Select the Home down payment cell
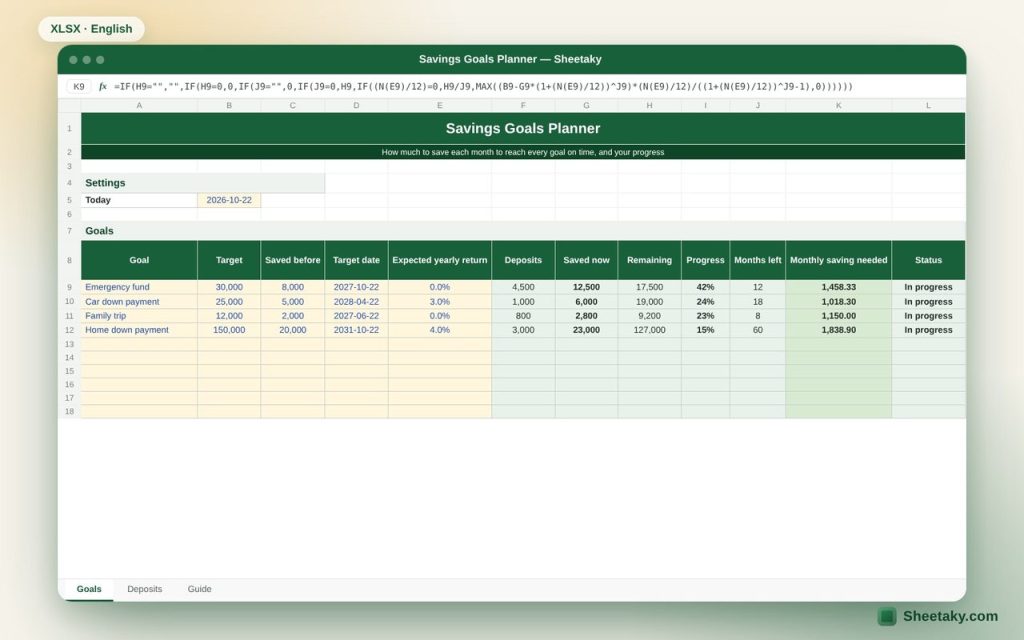The height and width of the screenshot is (640, 1024). coord(139,330)
